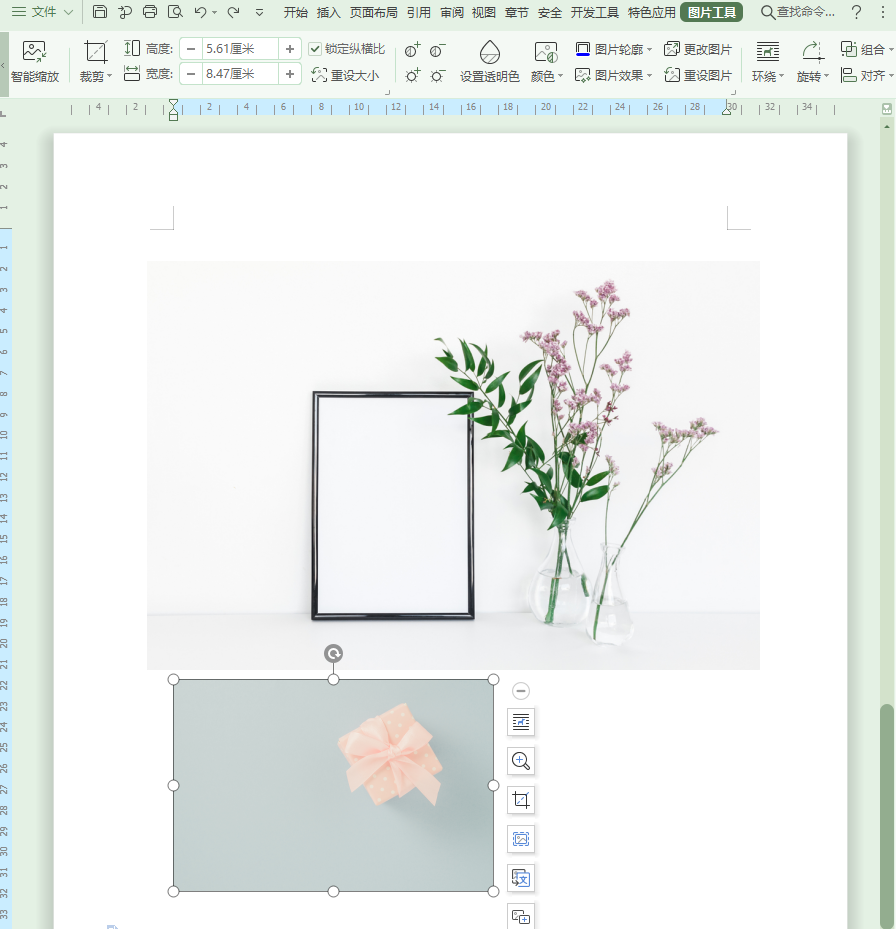896x929 pixels.
Task: Decrease height with minus stepper
Action: point(191,49)
